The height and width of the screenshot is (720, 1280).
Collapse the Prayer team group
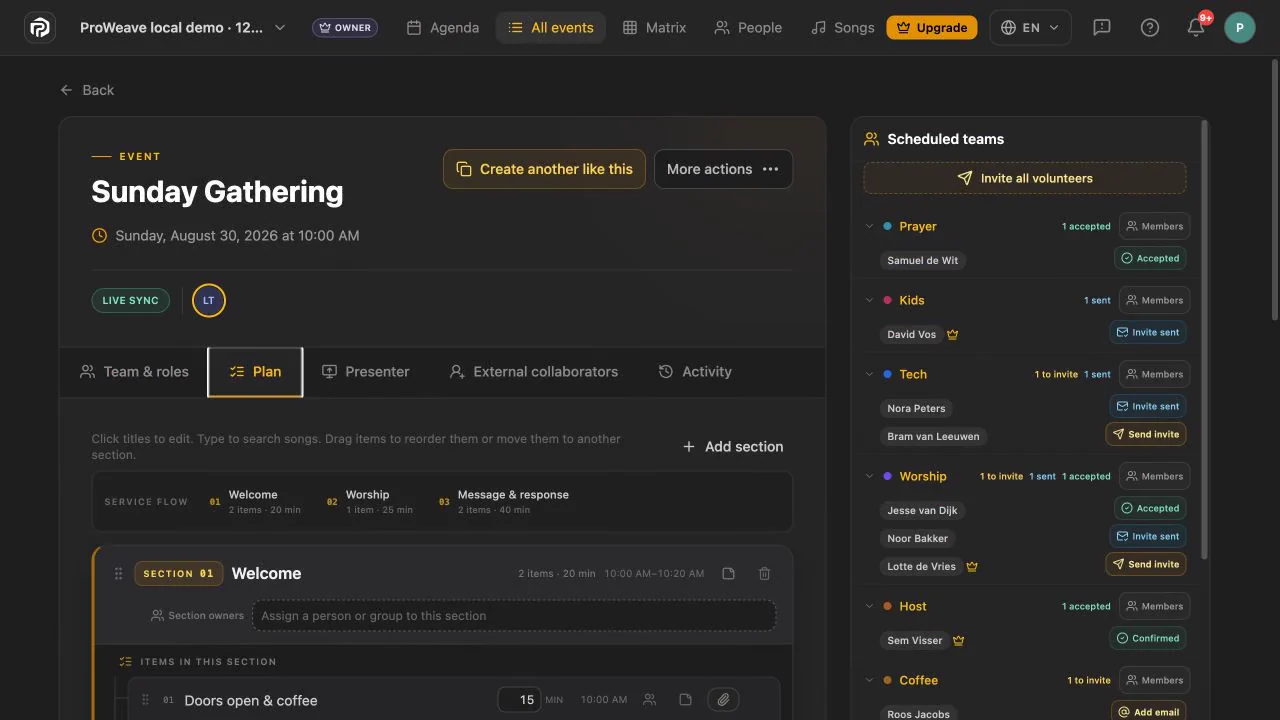(x=869, y=226)
